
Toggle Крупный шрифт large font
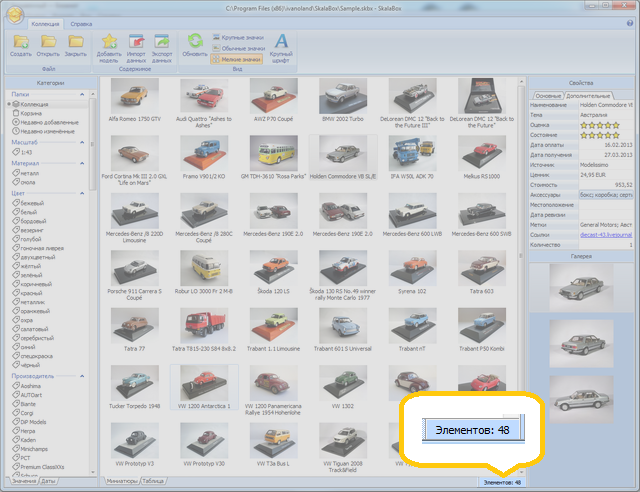281,49
